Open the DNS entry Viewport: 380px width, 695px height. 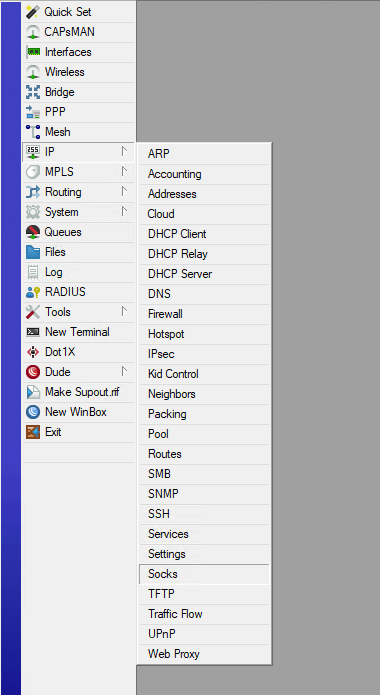tap(204, 294)
